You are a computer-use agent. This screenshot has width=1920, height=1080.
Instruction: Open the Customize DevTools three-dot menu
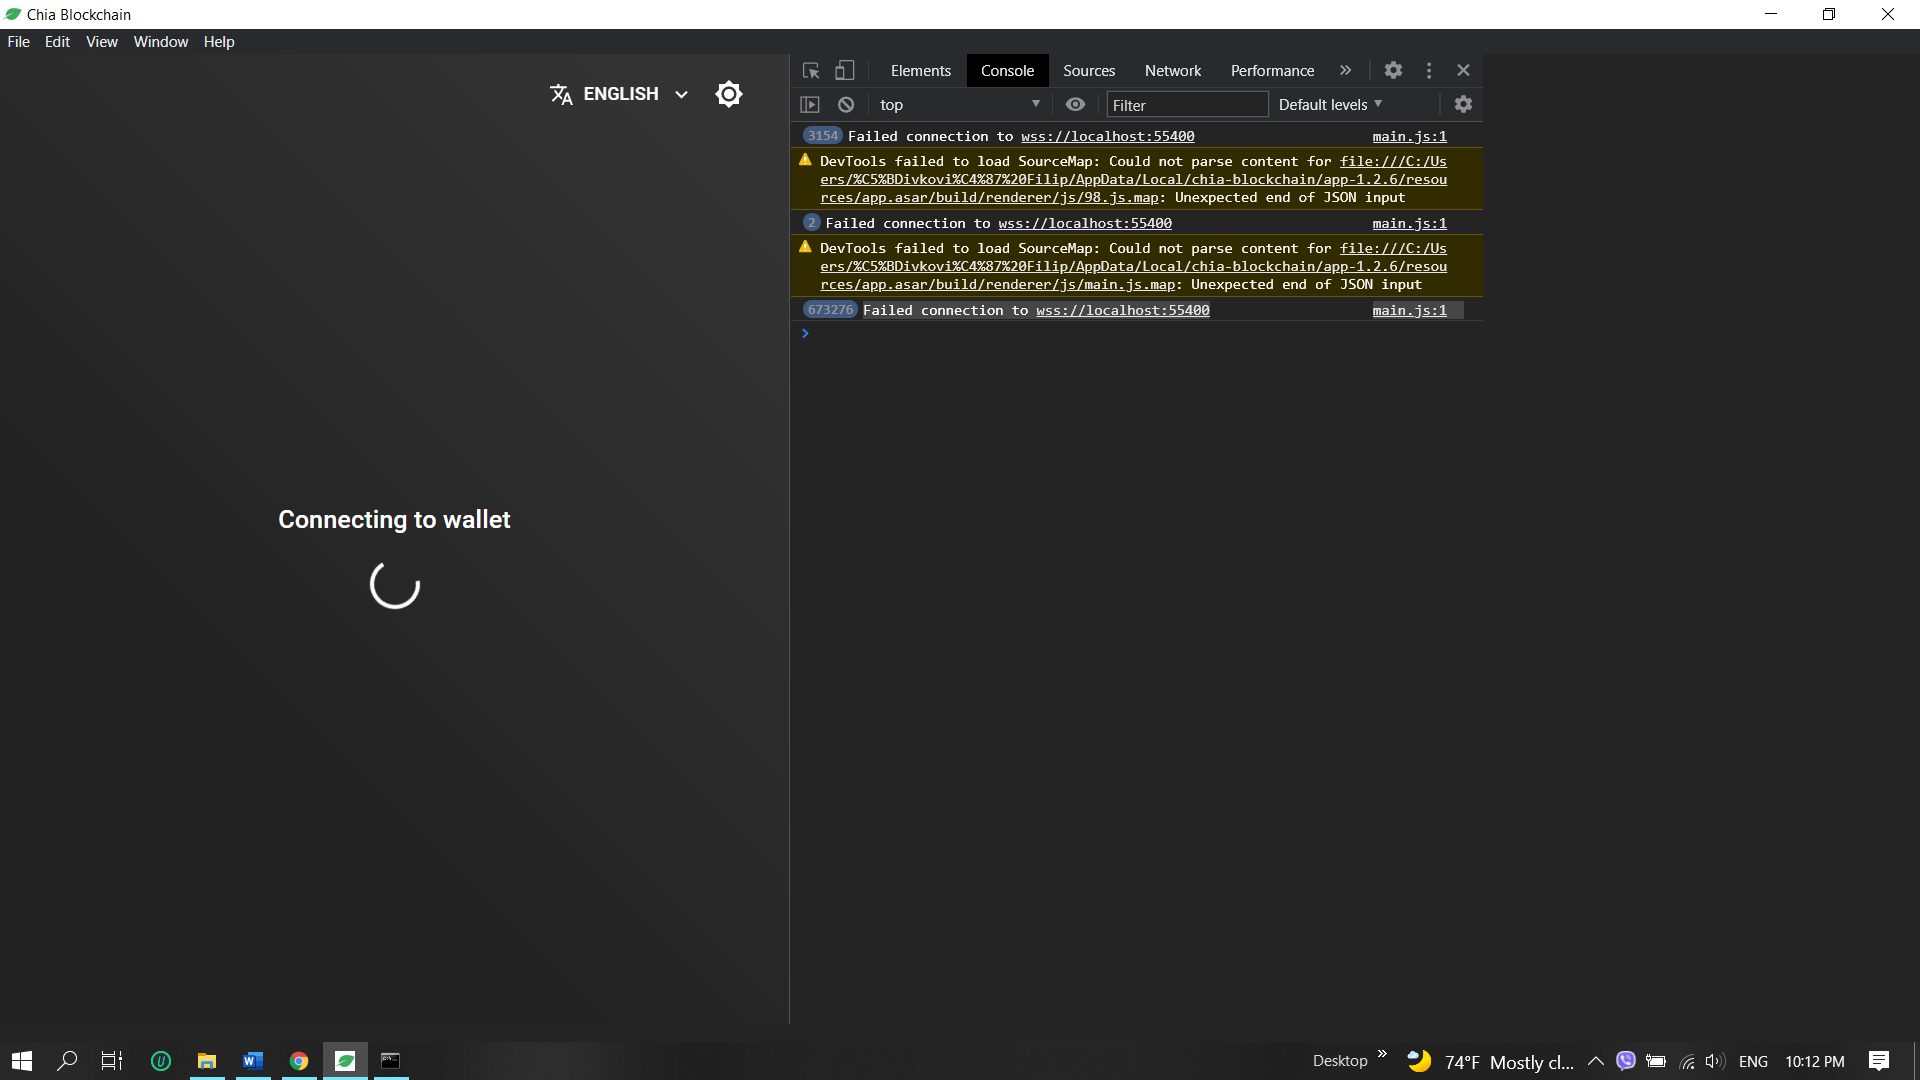click(1428, 70)
